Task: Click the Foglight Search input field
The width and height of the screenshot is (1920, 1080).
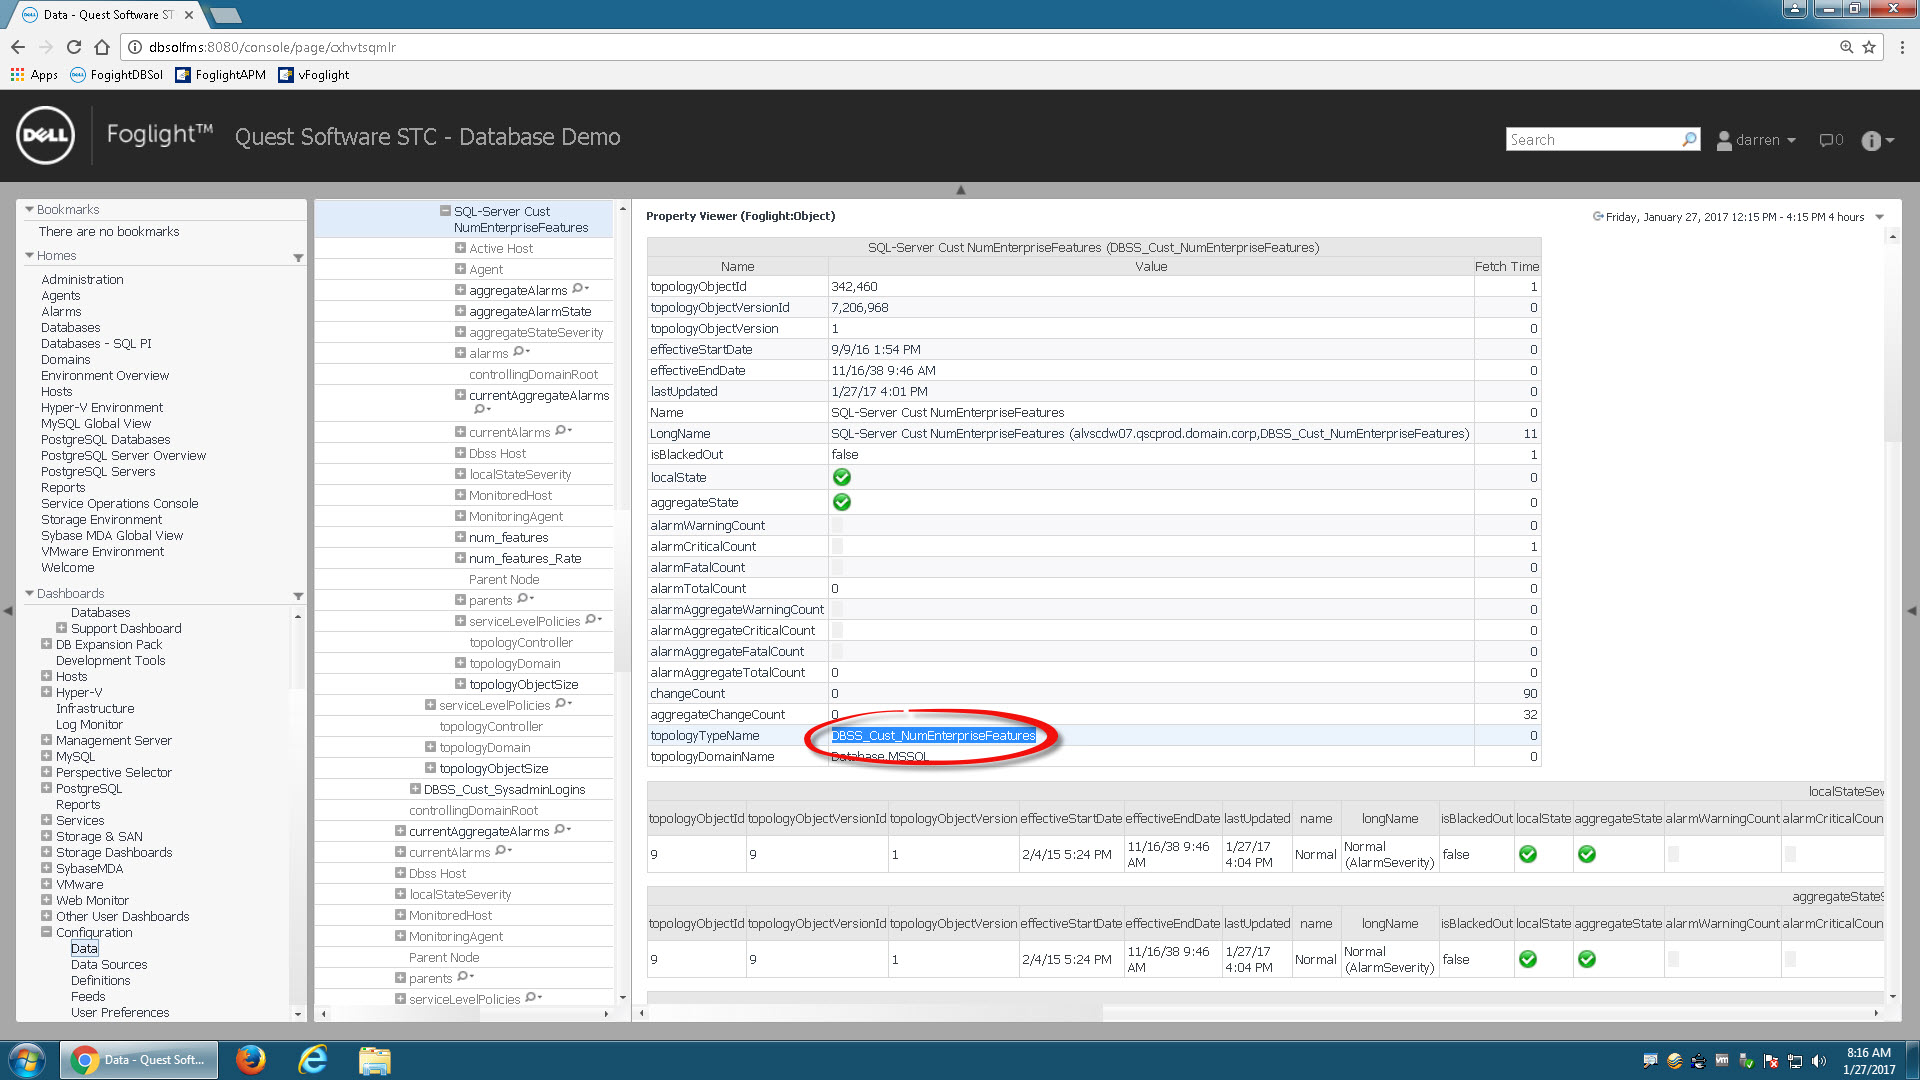Action: [1590, 140]
